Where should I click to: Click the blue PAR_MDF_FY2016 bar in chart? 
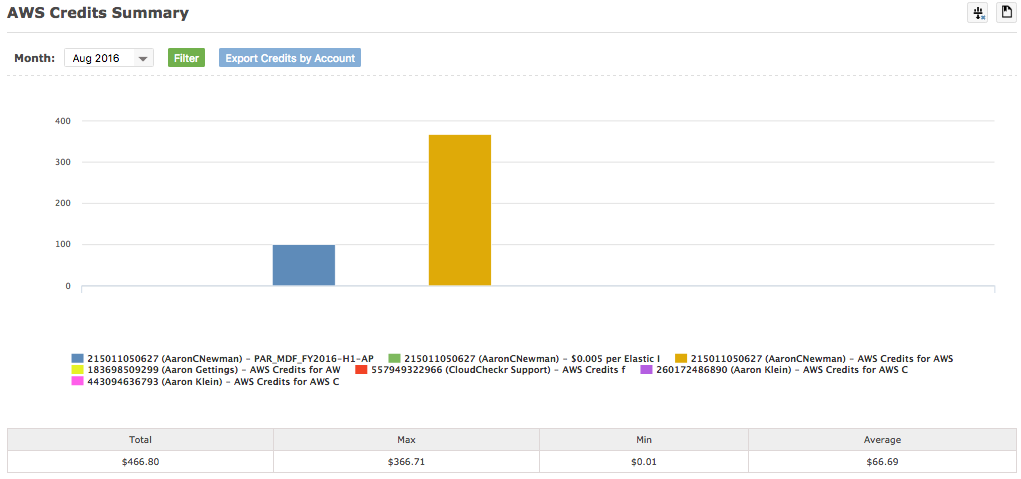coord(304,265)
